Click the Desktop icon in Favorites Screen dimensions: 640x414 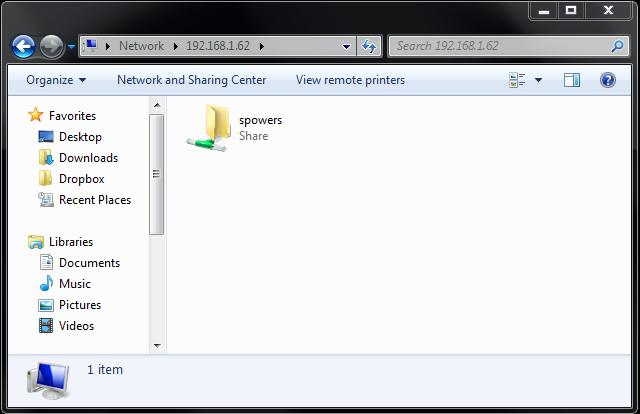tap(46, 136)
